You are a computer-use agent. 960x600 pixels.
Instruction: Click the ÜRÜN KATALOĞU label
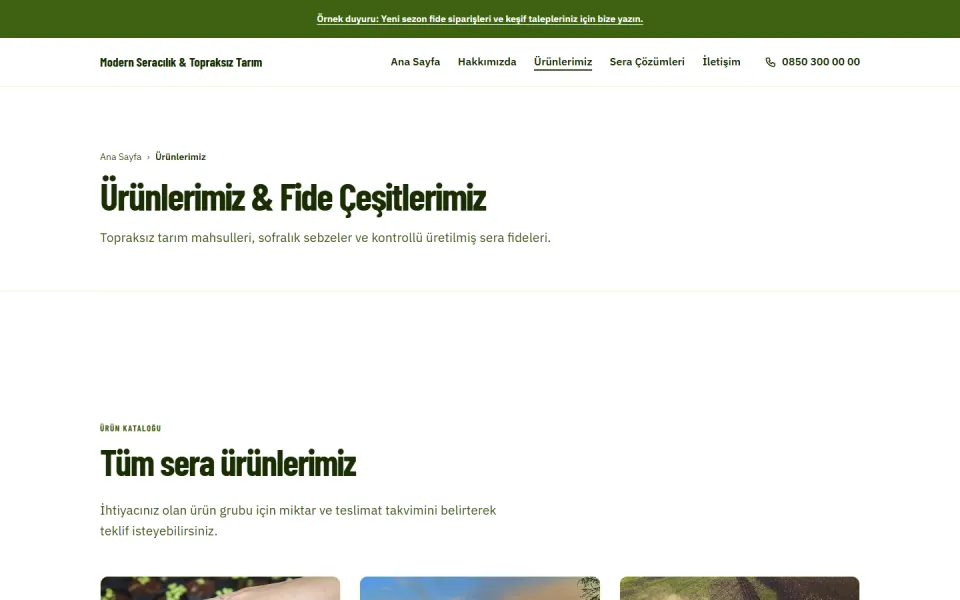130,428
